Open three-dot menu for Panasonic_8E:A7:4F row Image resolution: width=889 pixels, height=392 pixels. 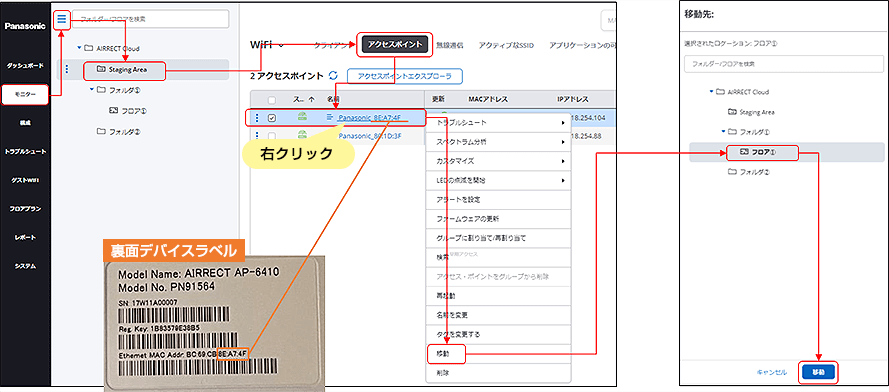click(257, 118)
